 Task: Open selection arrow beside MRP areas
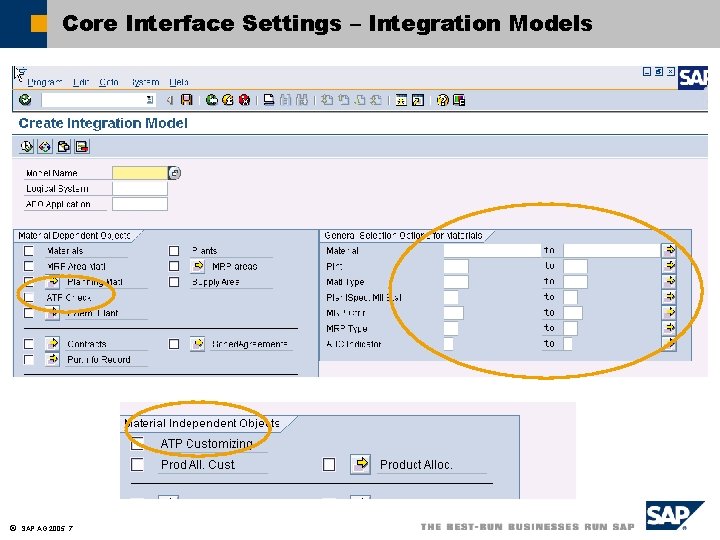coord(198,266)
